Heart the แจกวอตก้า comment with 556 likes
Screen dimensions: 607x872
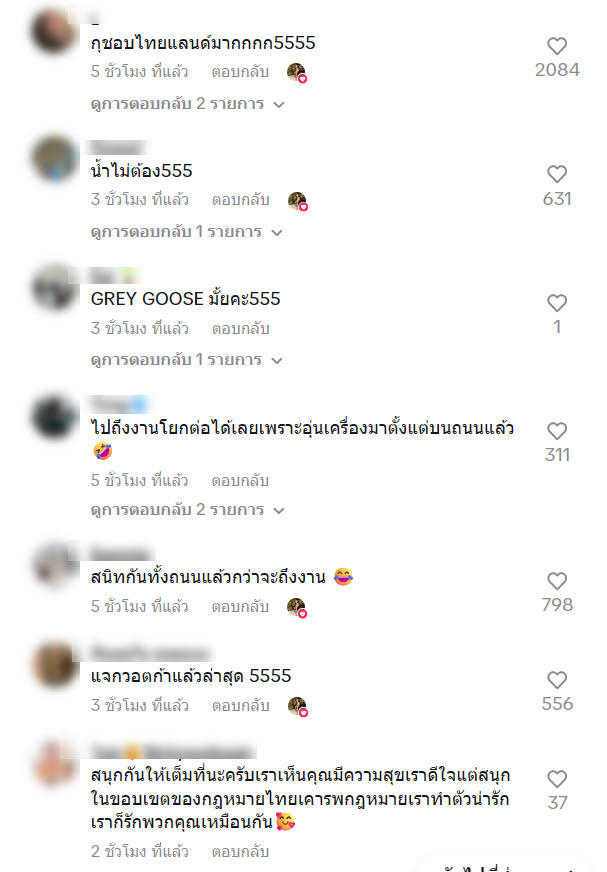point(557,680)
